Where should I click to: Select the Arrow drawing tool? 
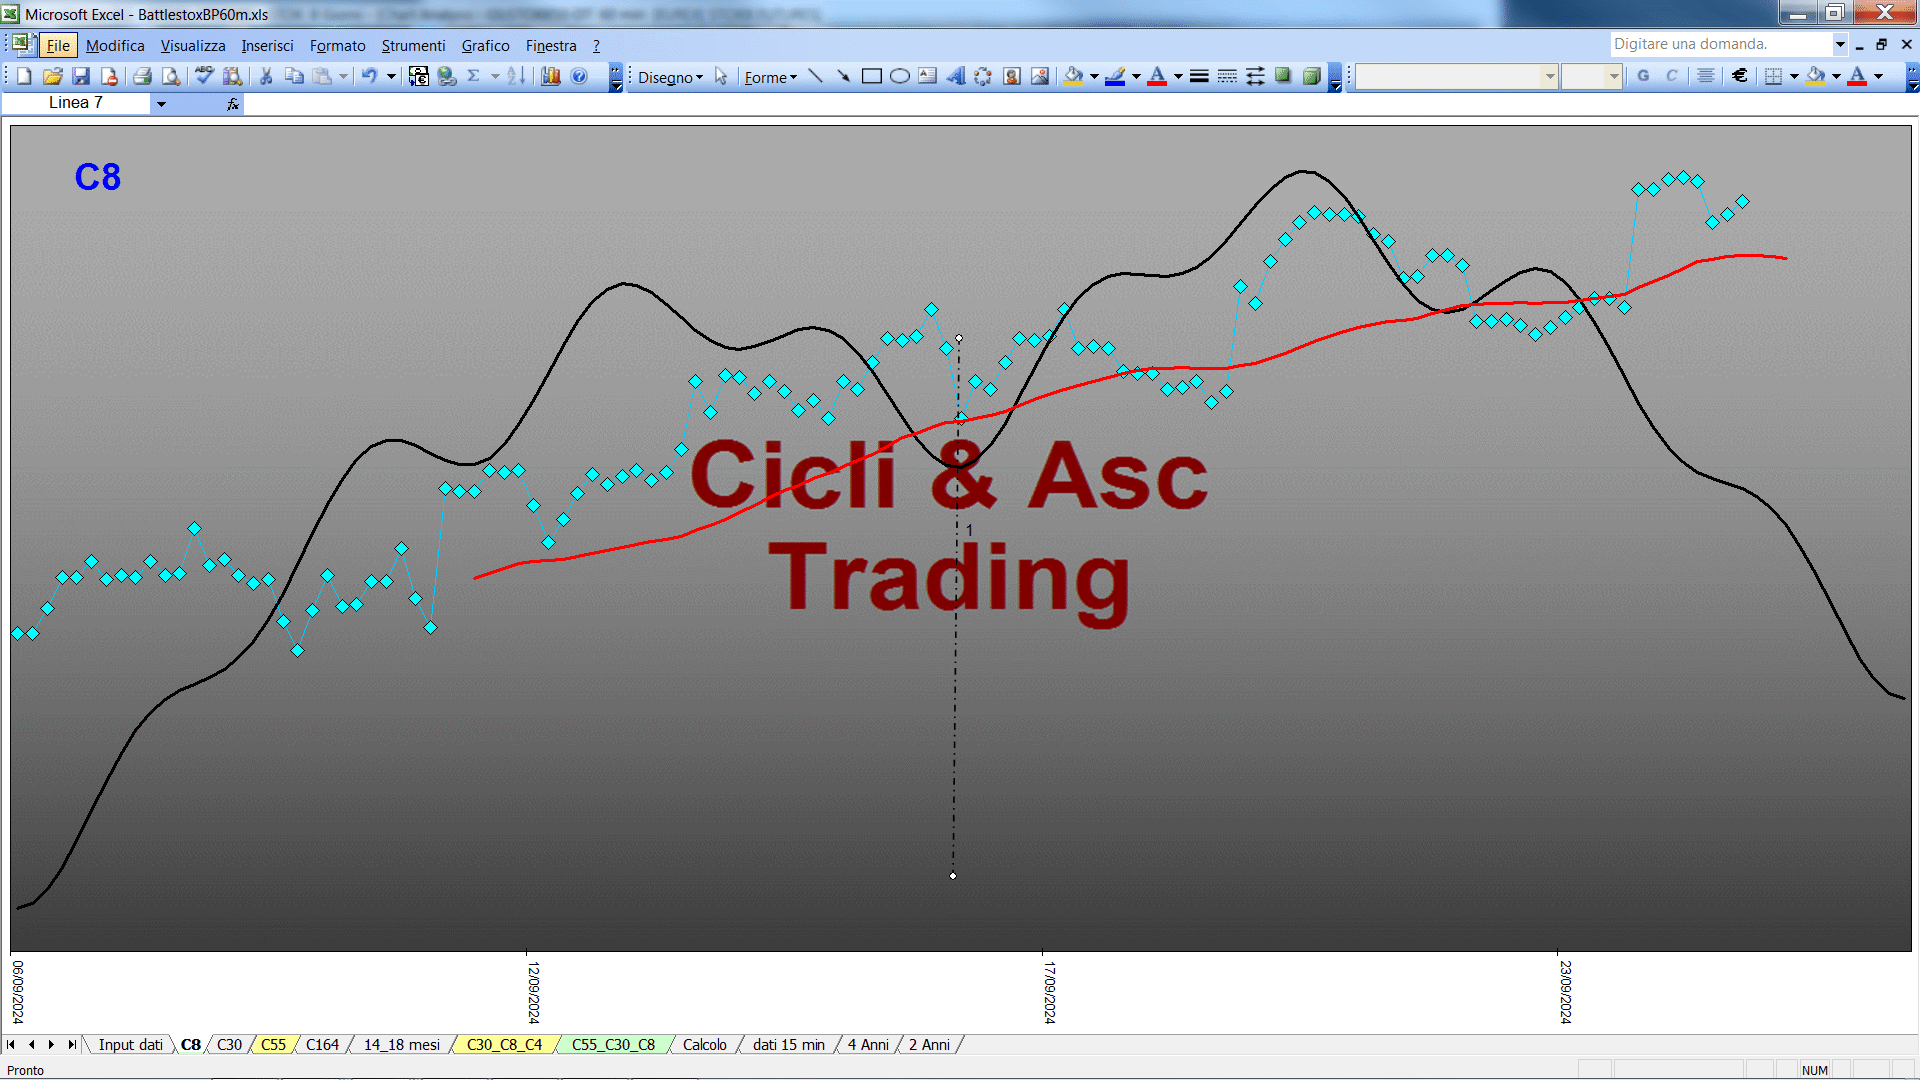click(843, 76)
